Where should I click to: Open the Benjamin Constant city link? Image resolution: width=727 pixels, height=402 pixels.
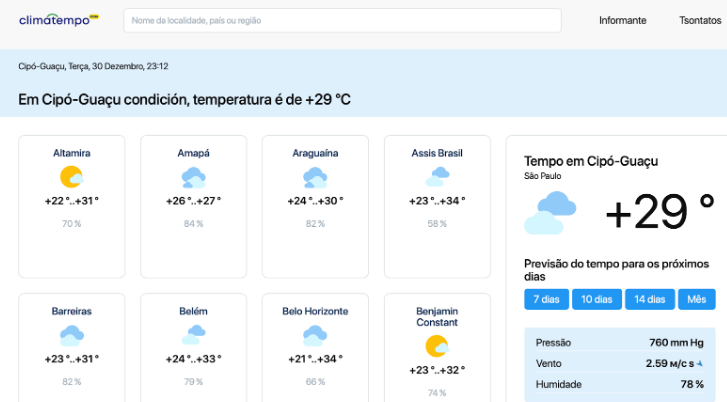(437, 317)
